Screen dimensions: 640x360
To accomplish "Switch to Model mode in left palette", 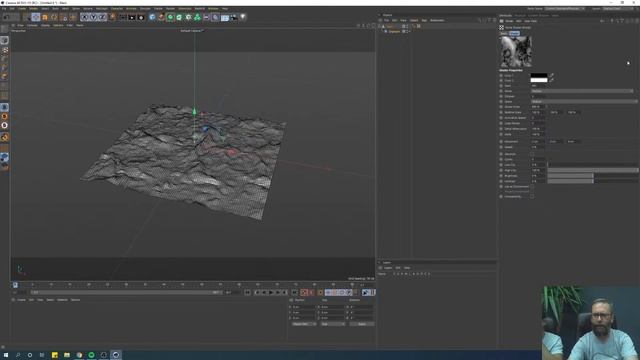I will point(4,40).
